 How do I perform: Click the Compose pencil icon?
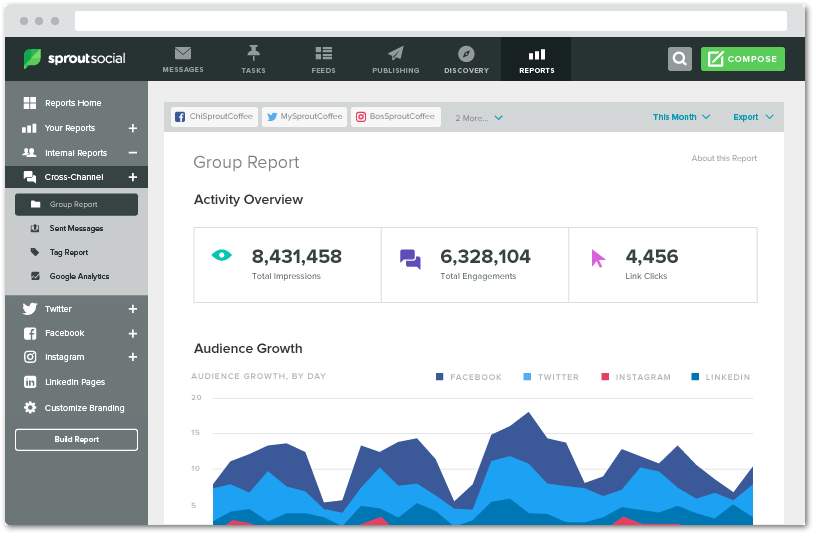coord(715,59)
